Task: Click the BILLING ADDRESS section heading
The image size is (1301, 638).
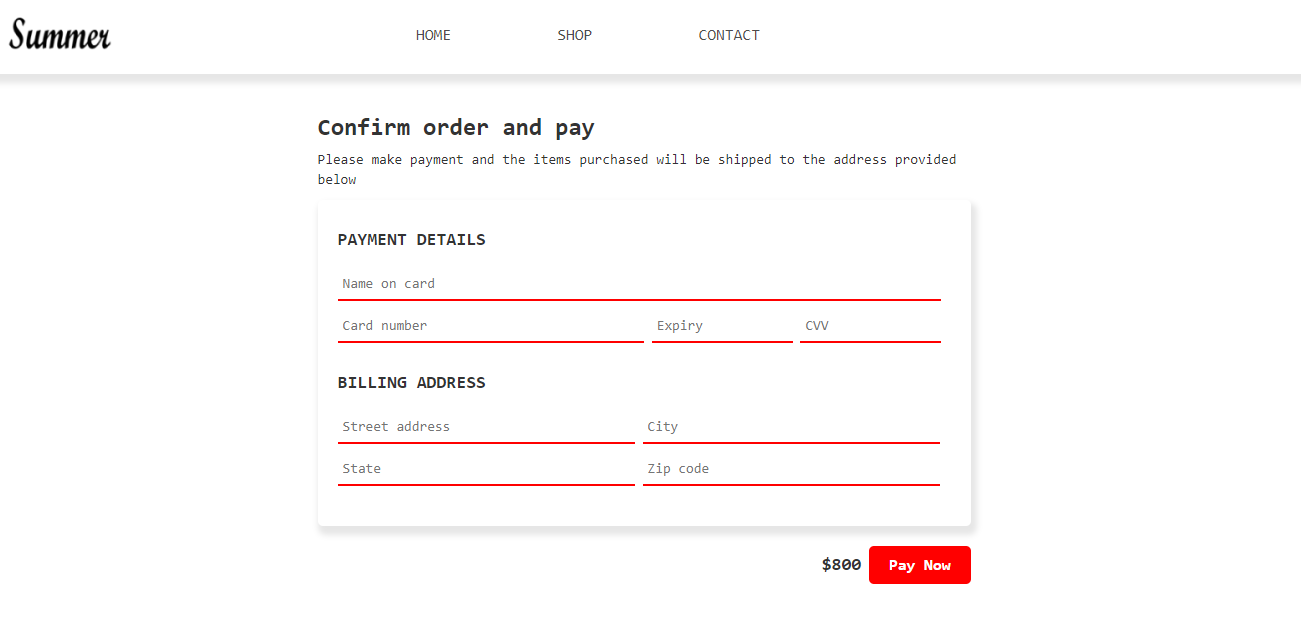Action: [411, 383]
